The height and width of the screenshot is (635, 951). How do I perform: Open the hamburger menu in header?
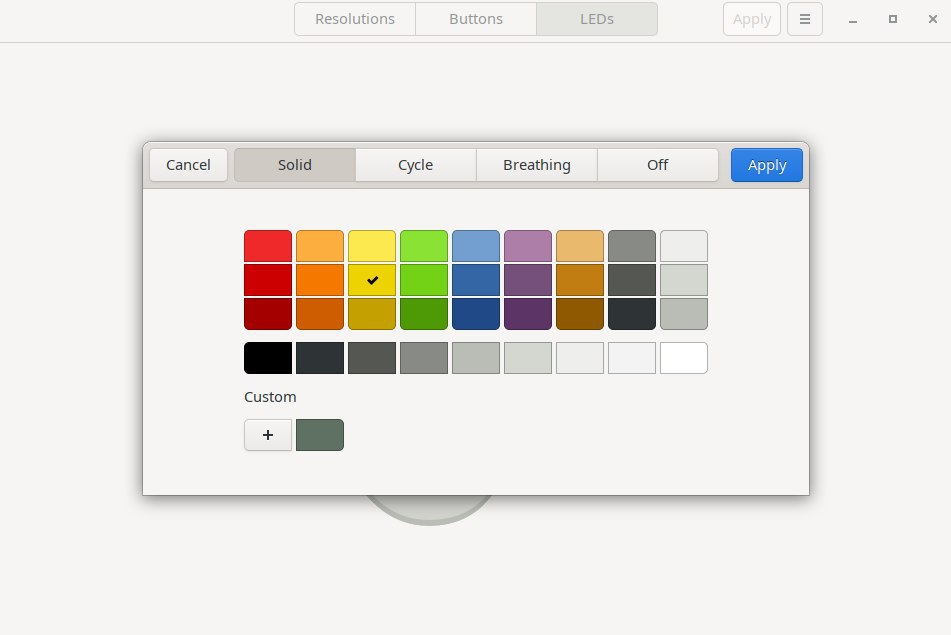point(804,19)
